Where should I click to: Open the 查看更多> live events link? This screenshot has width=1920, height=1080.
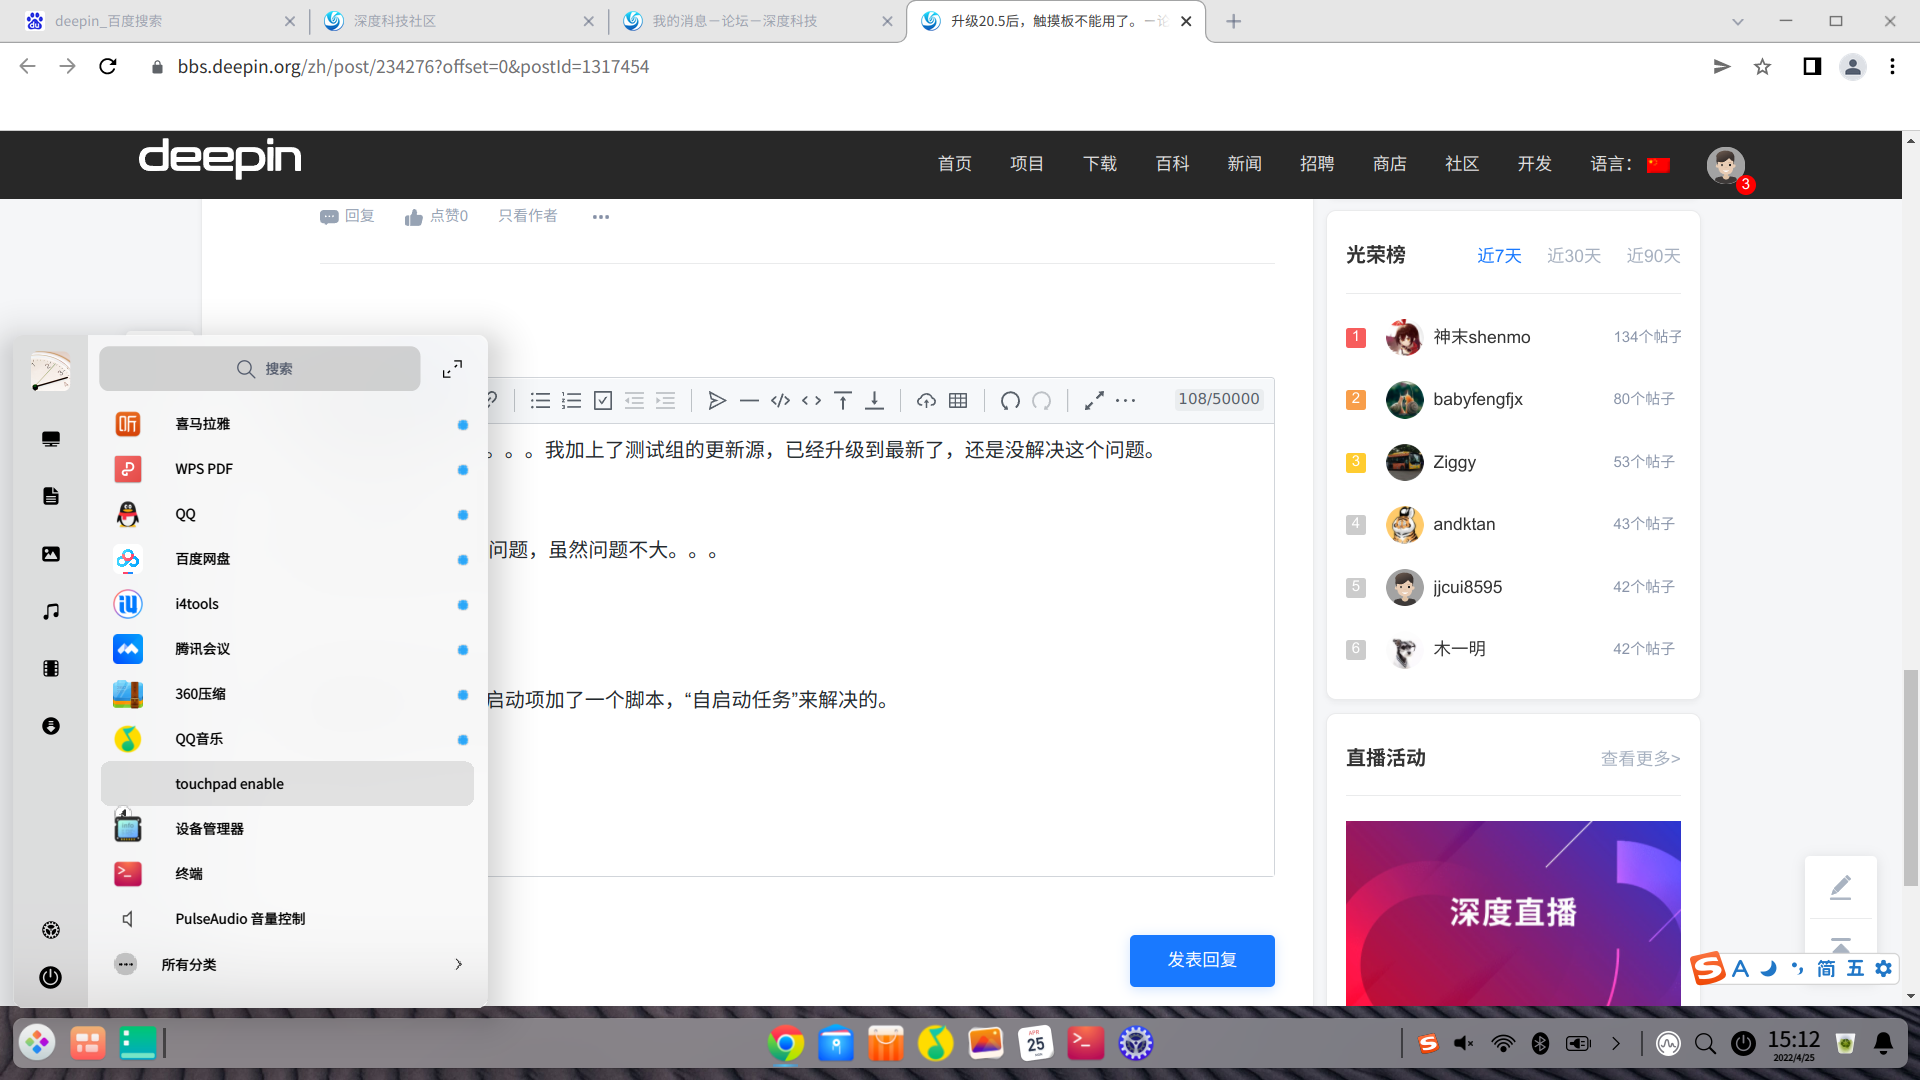[1640, 759]
